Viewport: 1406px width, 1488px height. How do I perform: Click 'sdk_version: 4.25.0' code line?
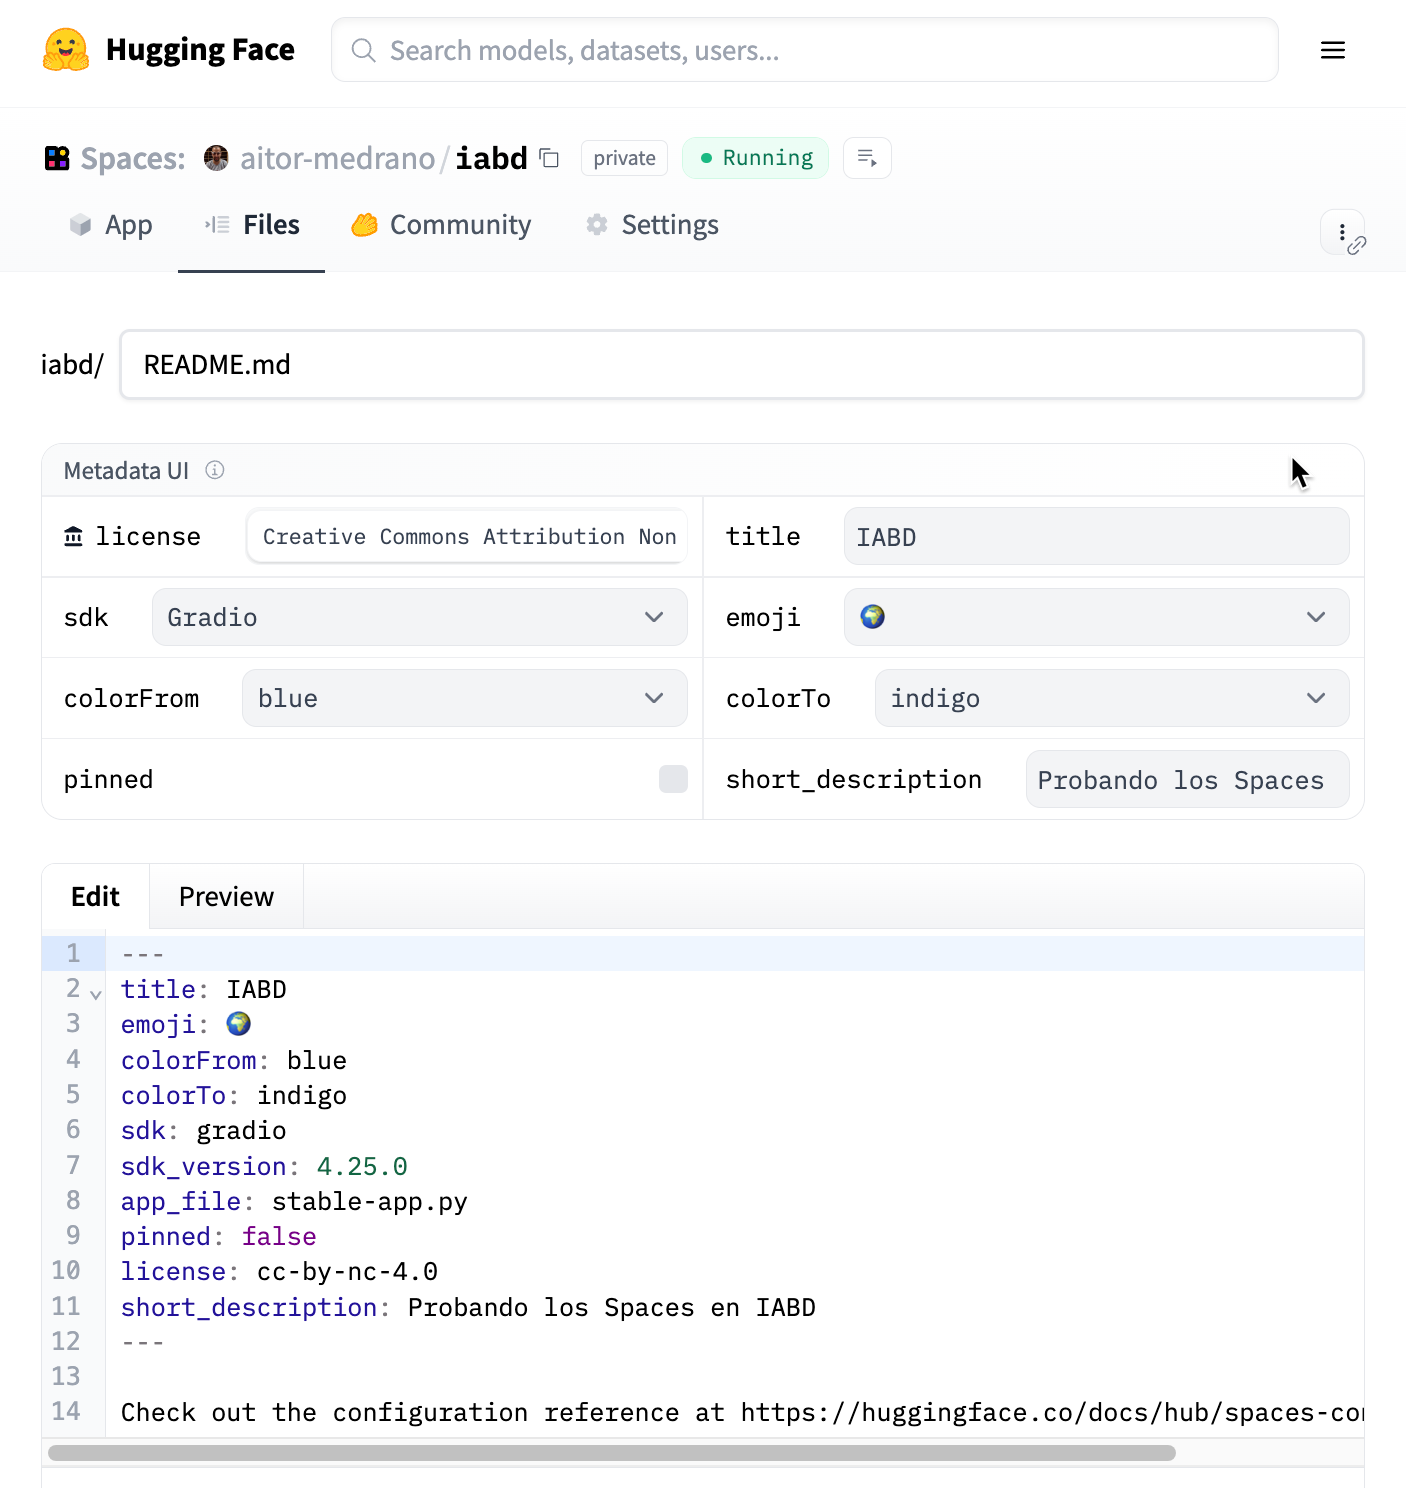(x=264, y=1166)
